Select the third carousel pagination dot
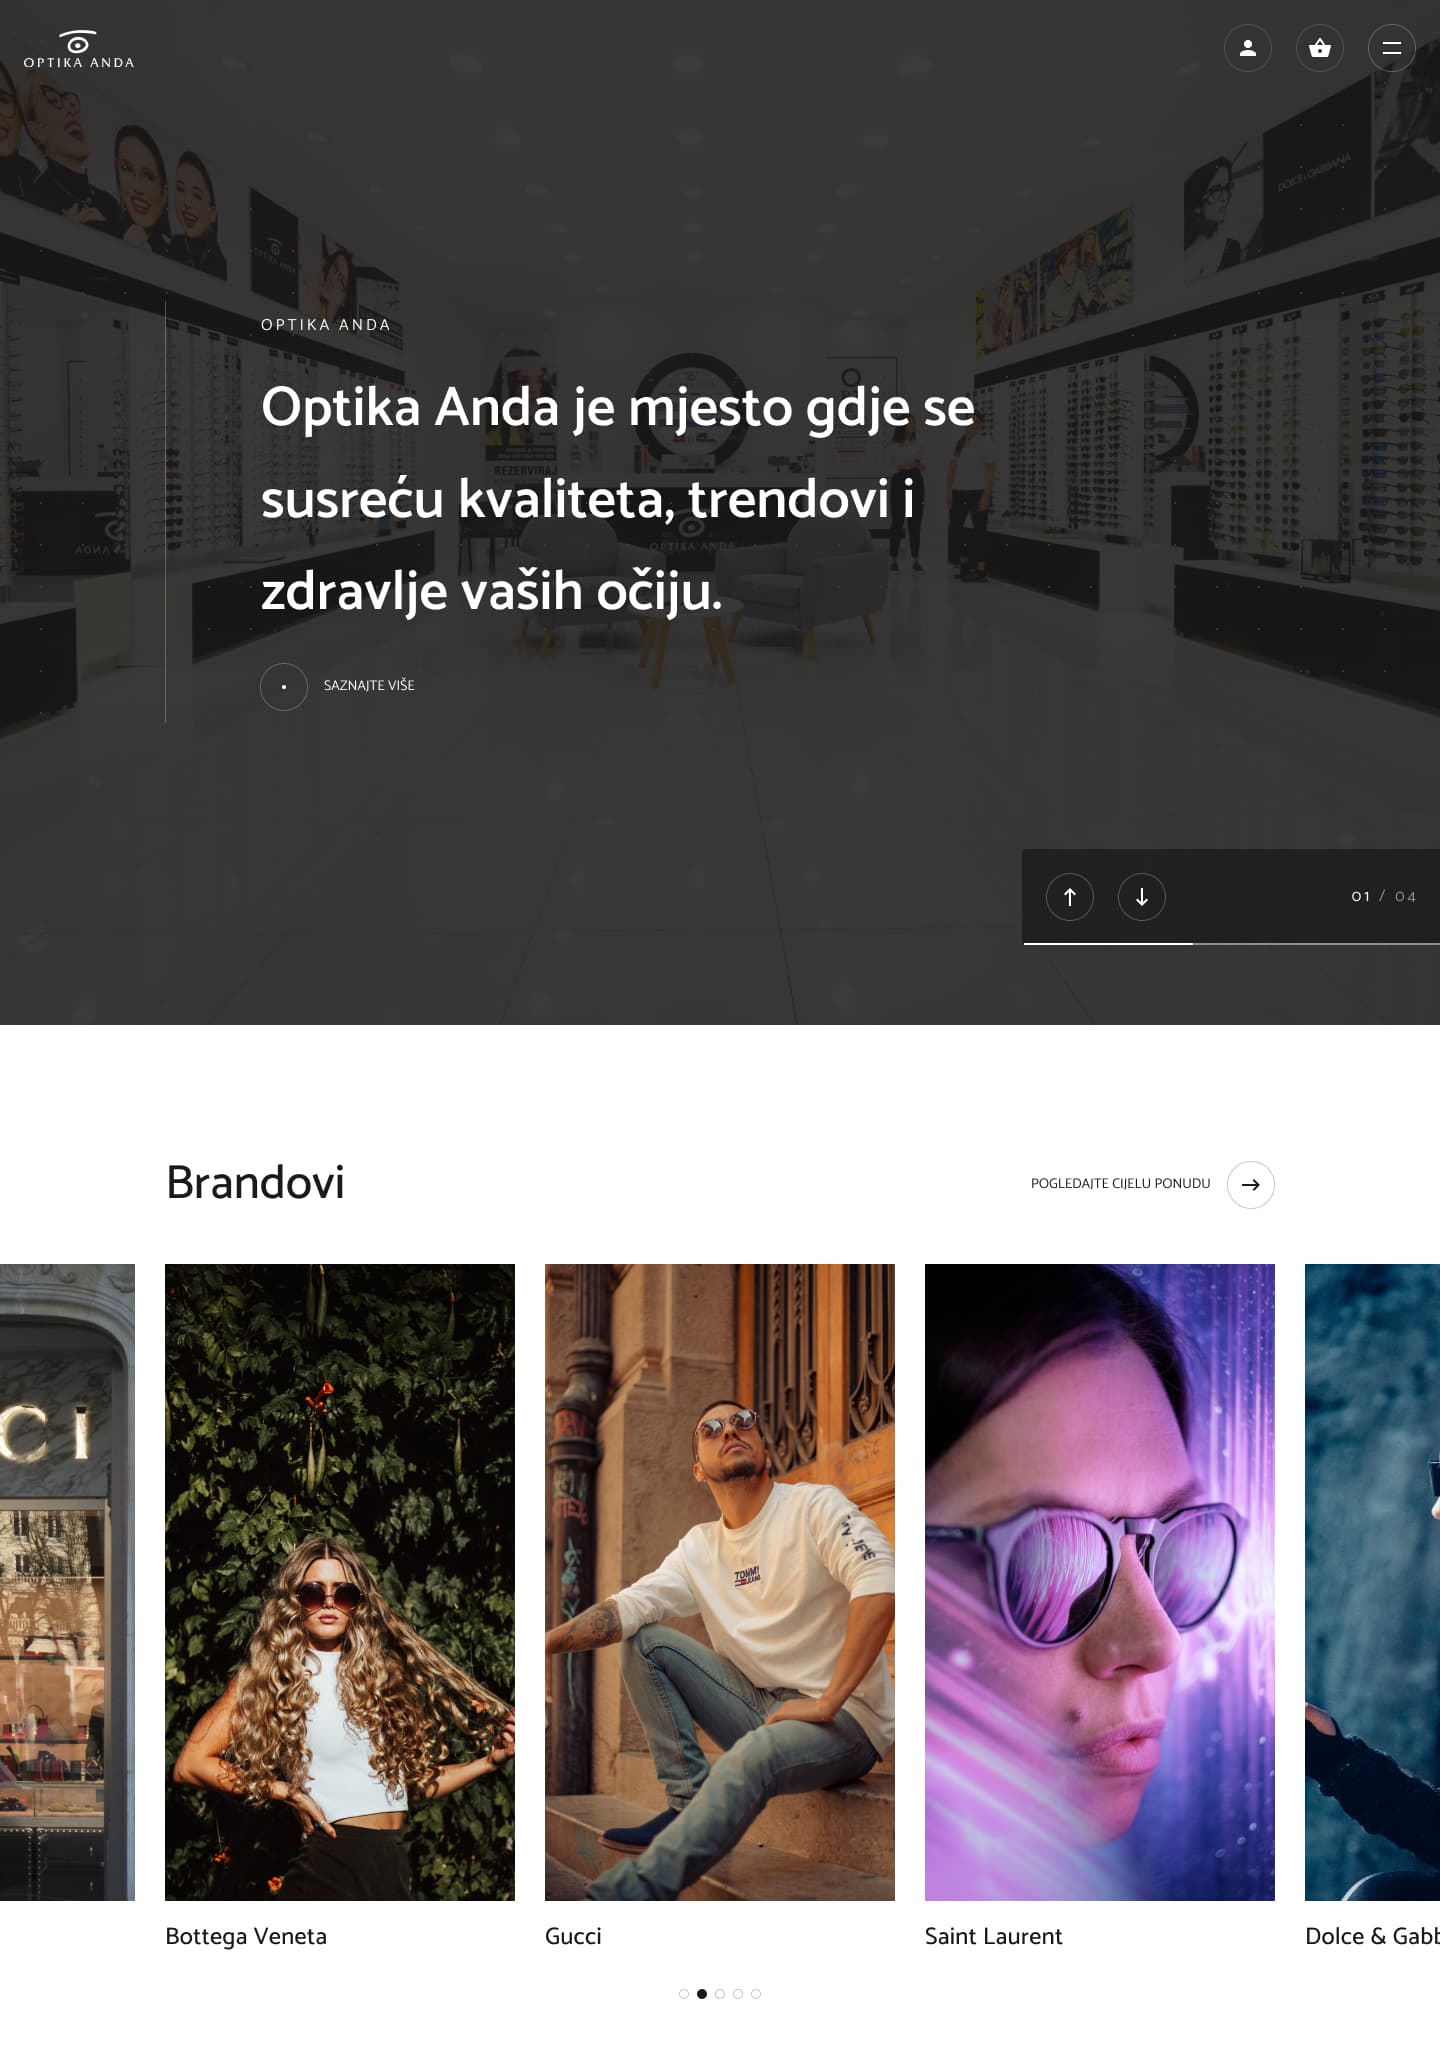 pyautogui.click(x=720, y=1994)
